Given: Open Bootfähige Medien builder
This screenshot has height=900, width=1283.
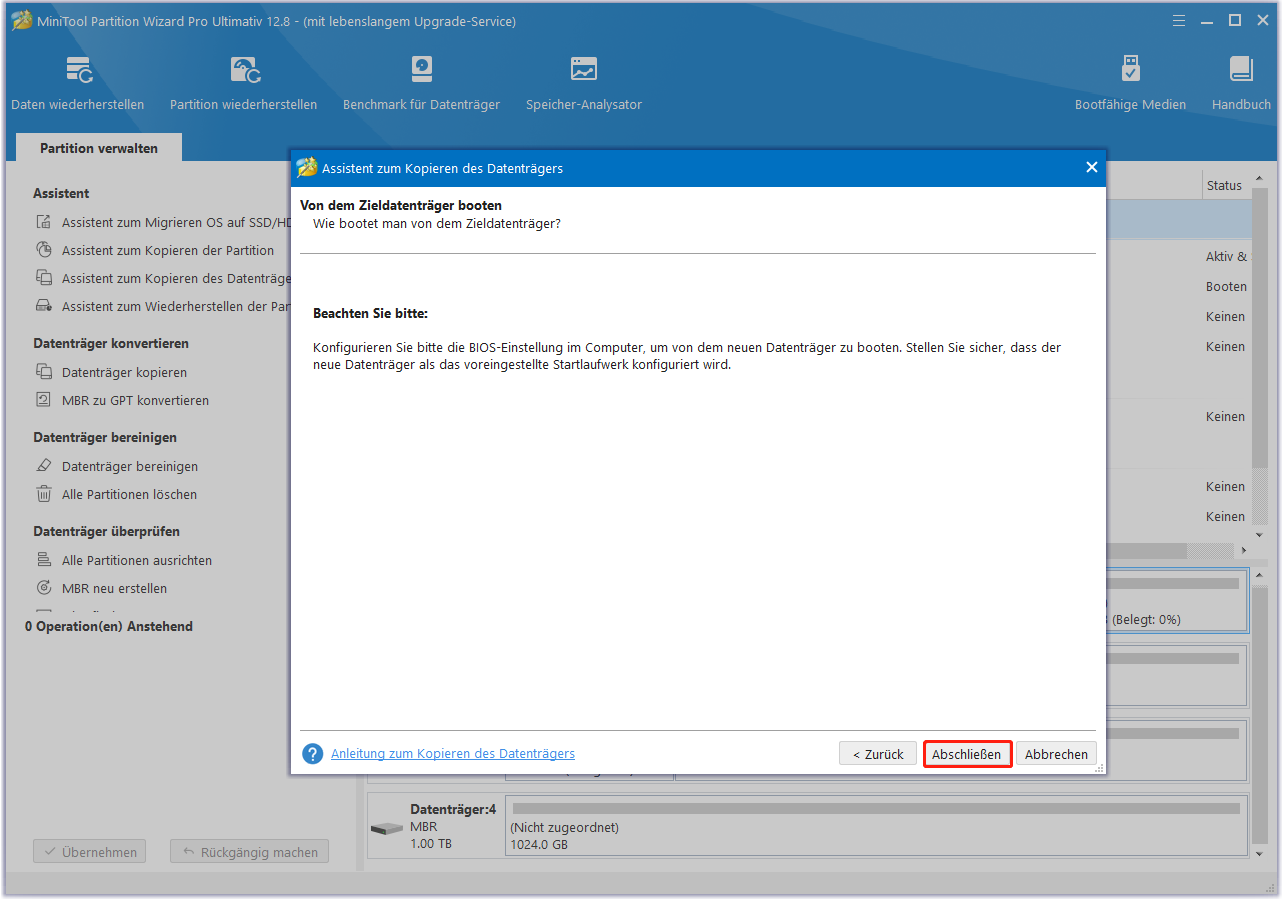Looking at the screenshot, I should point(1130,84).
